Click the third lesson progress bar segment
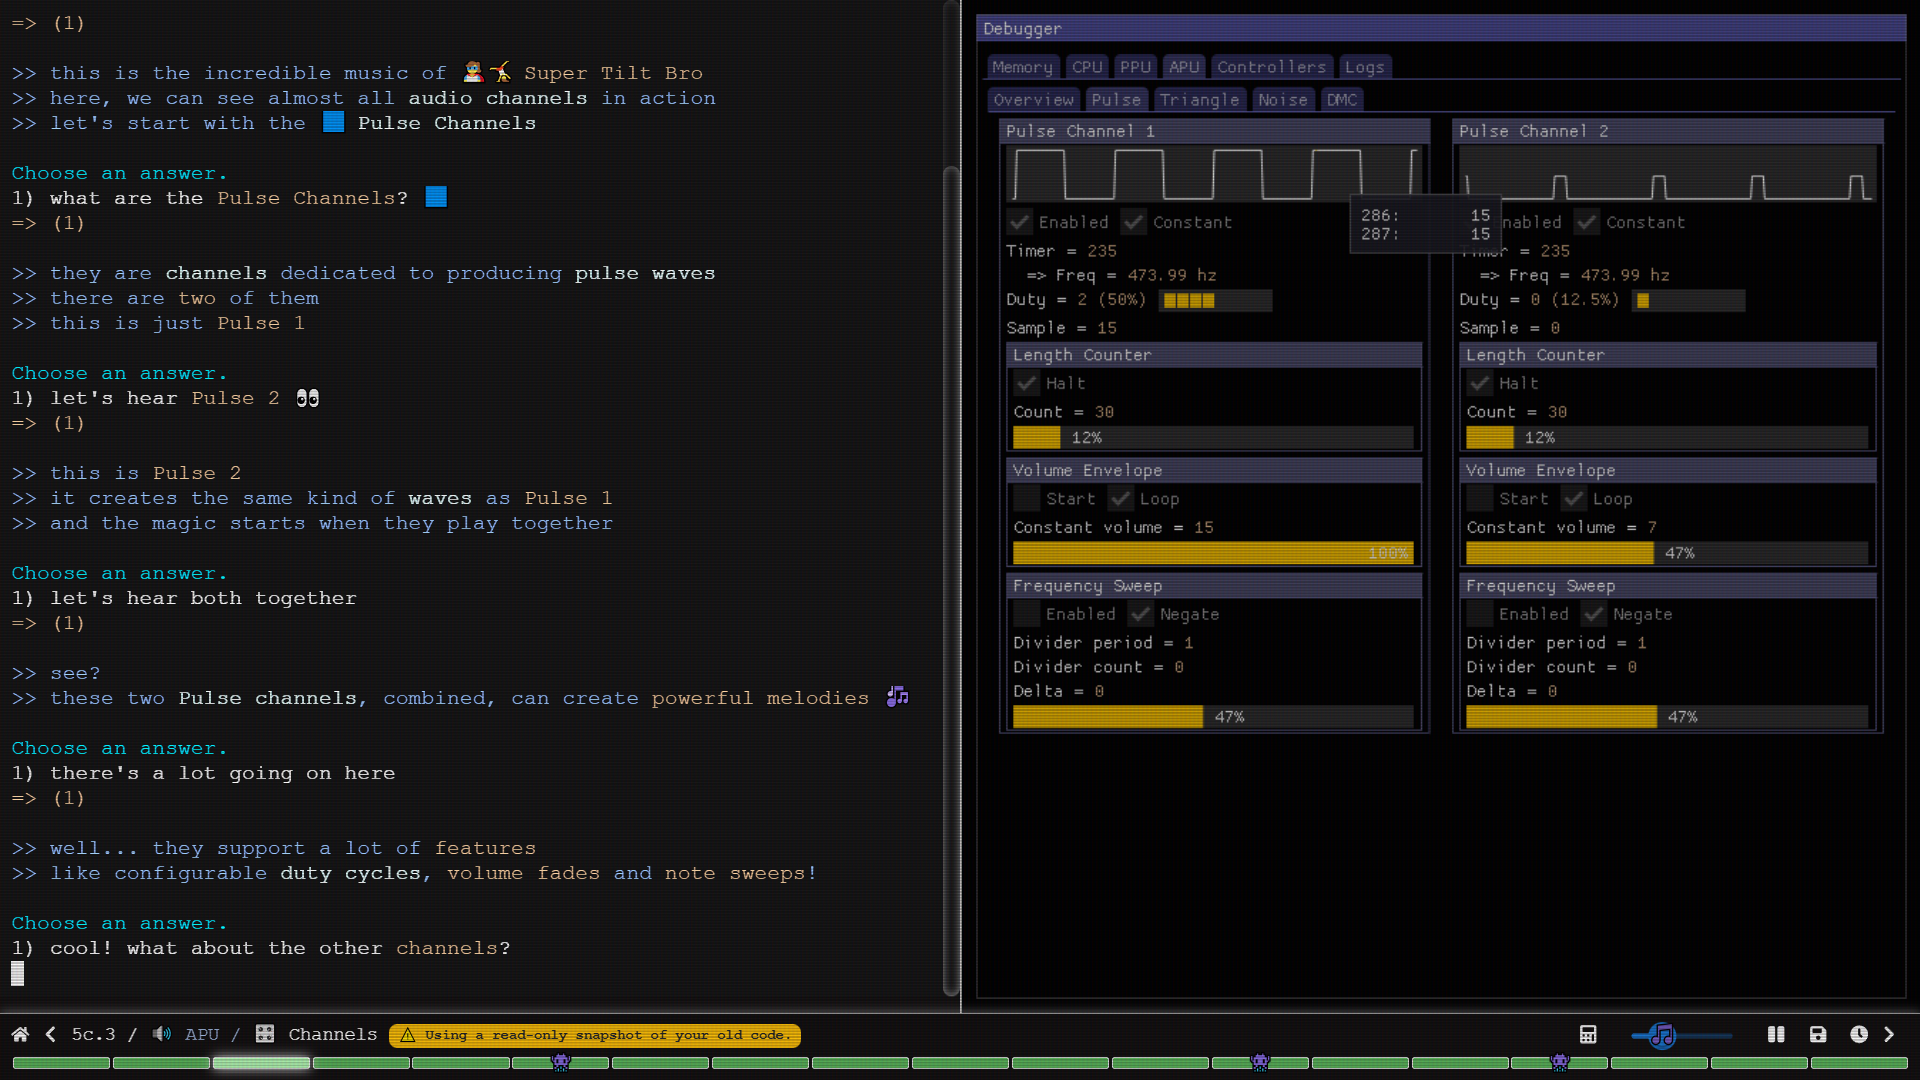 pyautogui.click(x=261, y=1063)
